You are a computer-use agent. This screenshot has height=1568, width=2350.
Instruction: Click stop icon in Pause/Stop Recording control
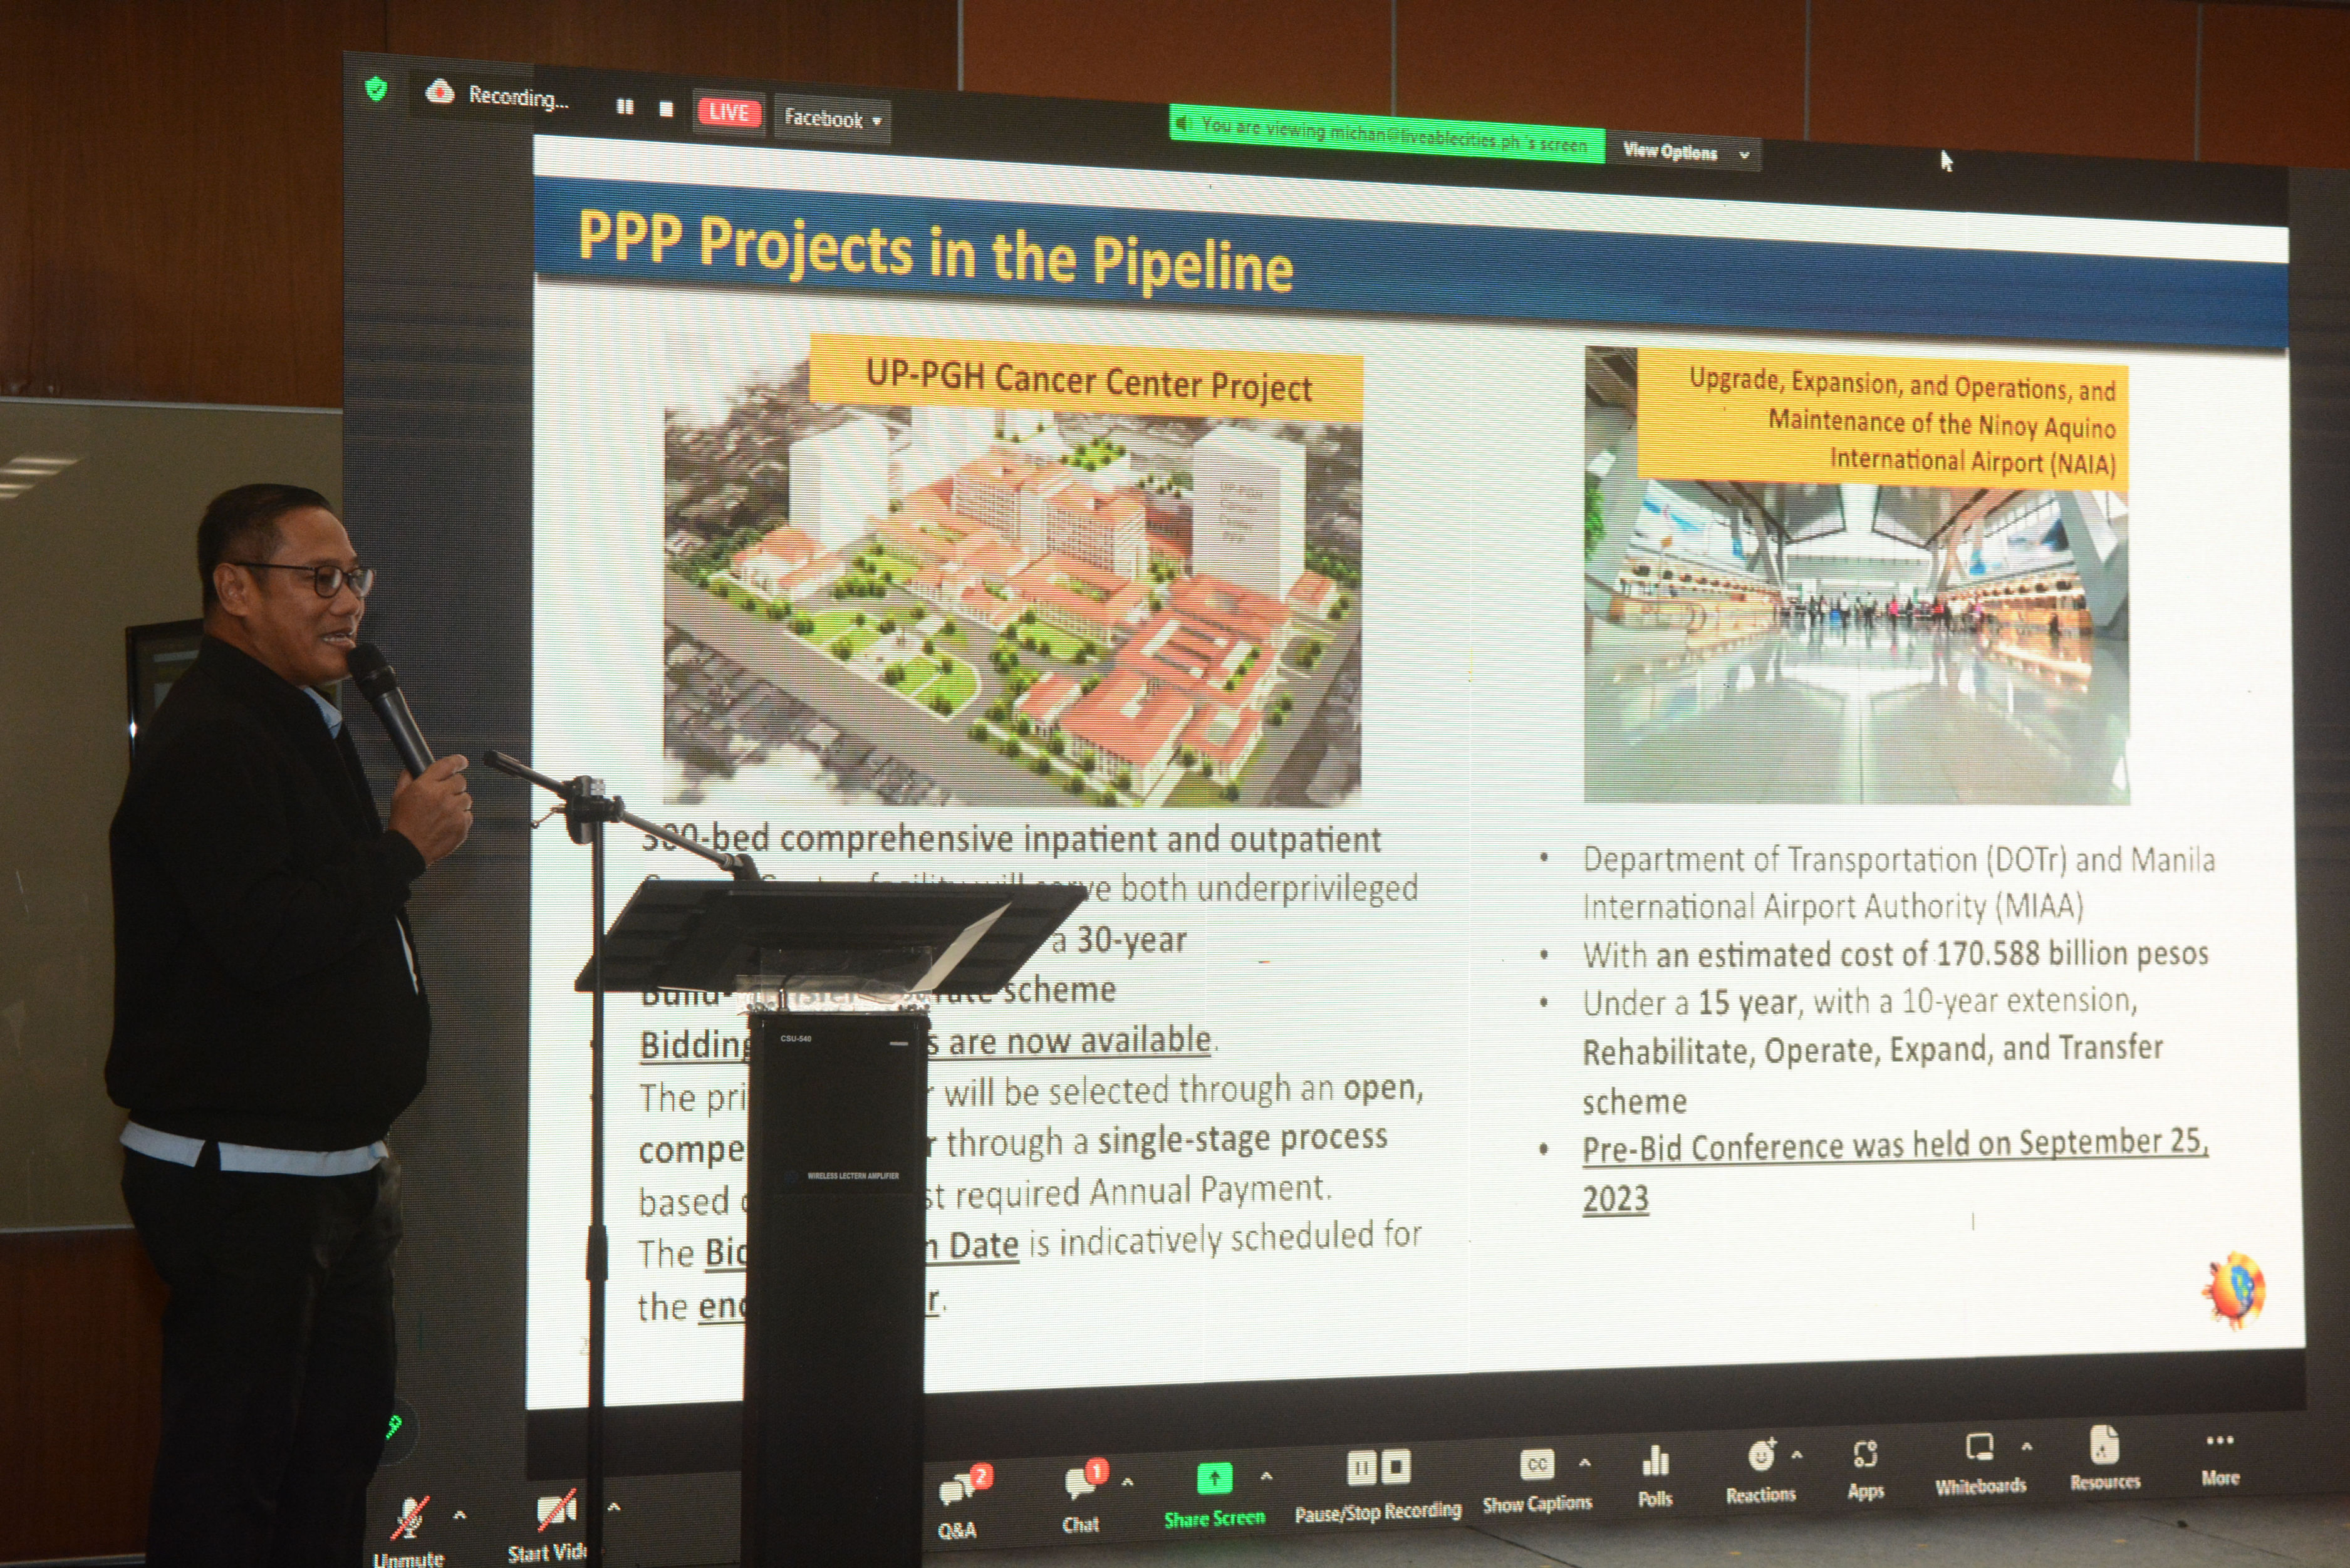point(1396,1467)
